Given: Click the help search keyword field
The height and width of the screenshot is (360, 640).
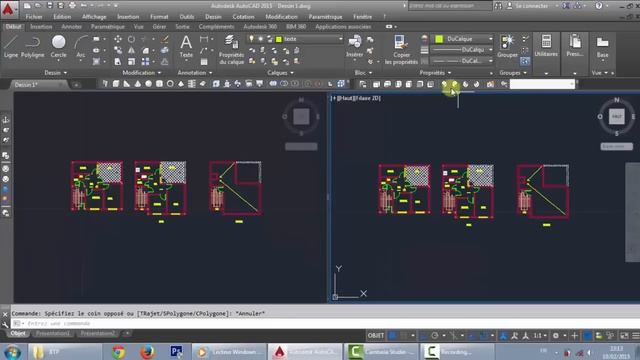Looking at the screenshot, I should coord(450,6).
